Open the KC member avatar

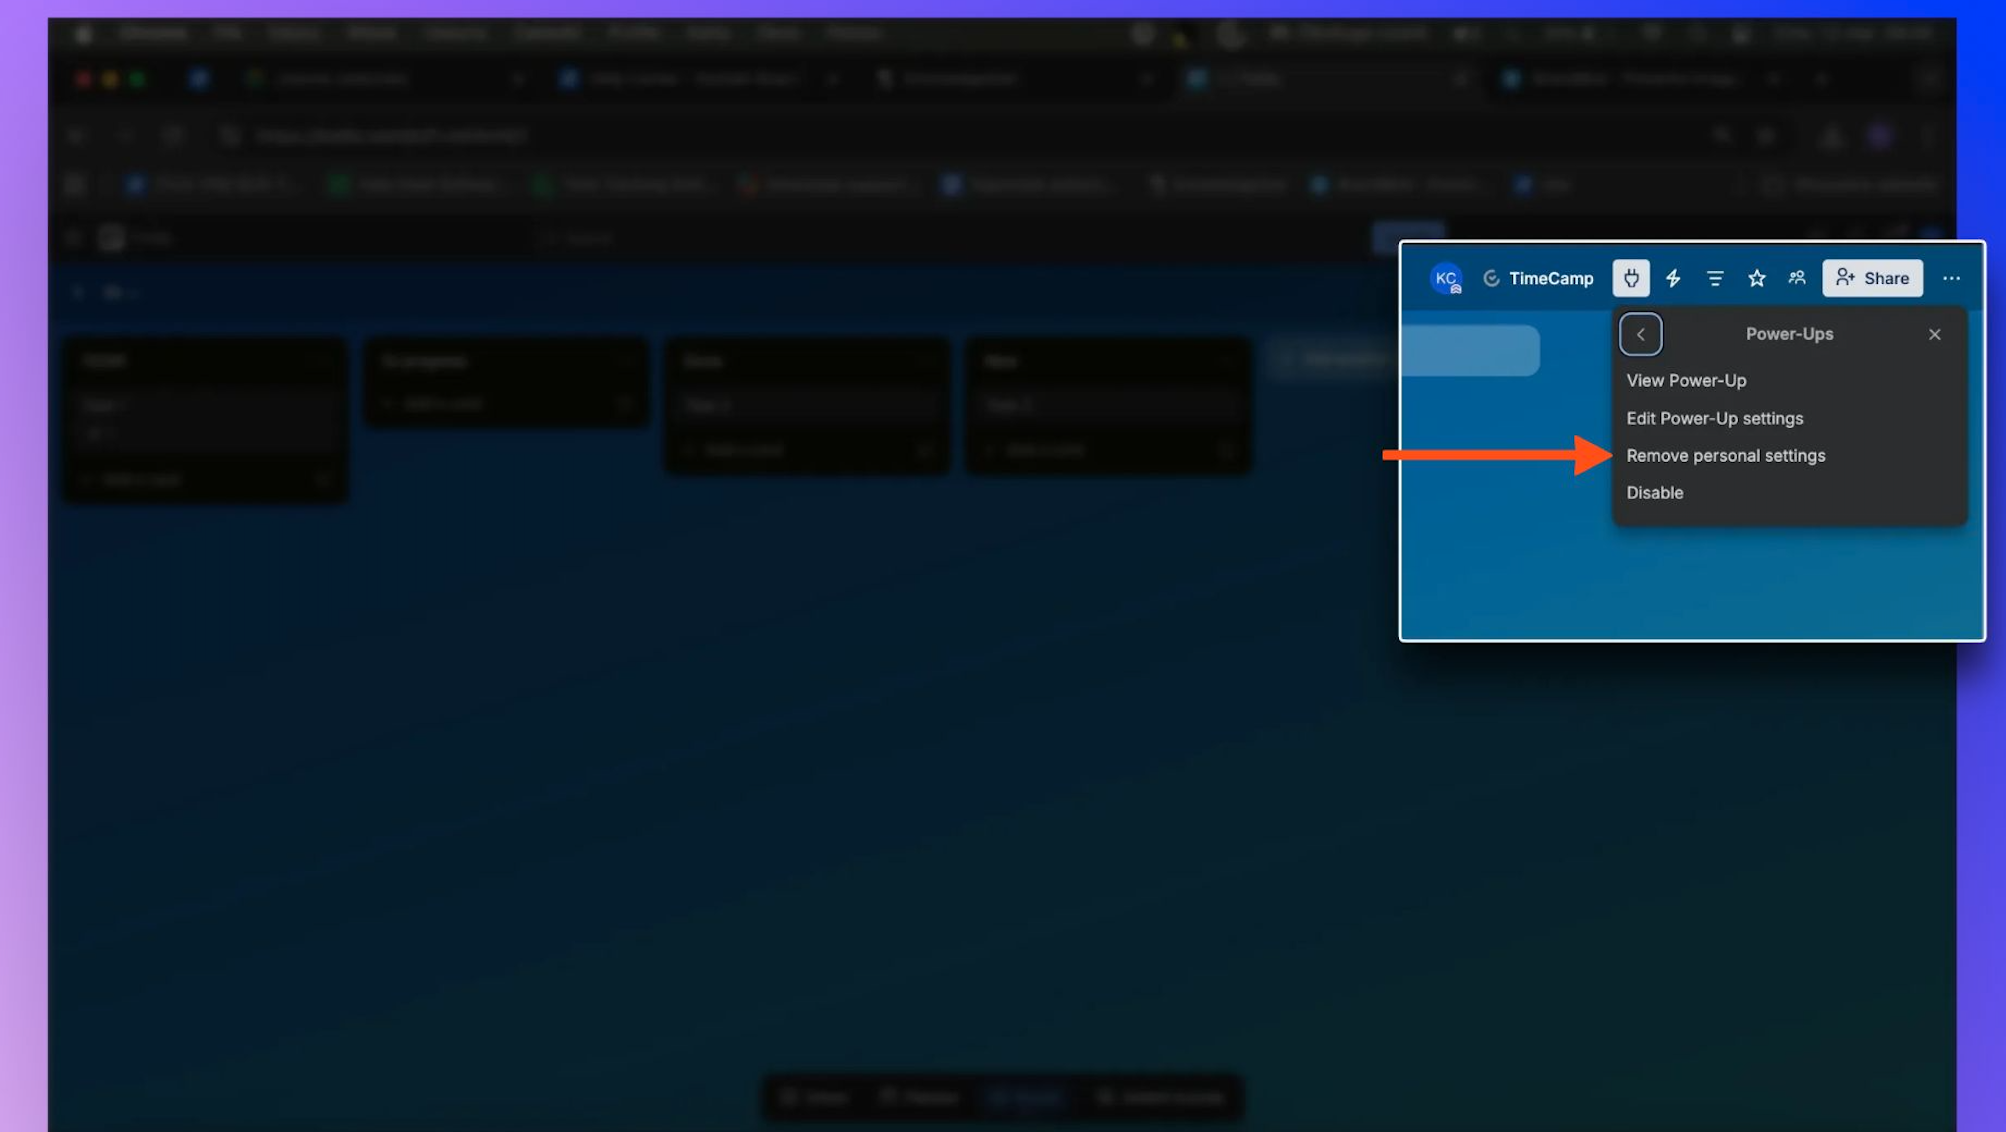click(1446, 278)
